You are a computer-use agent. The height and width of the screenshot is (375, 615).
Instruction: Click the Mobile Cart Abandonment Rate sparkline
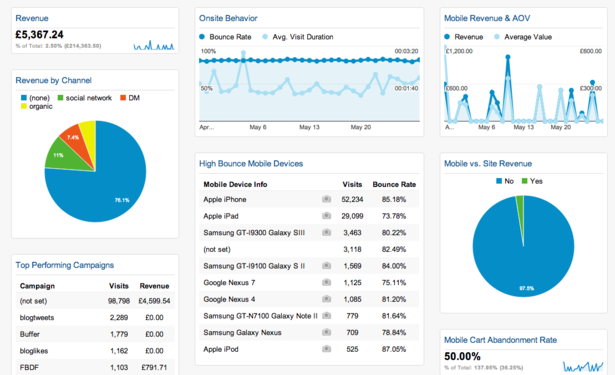pyautogui.click(x=583, y=367)
